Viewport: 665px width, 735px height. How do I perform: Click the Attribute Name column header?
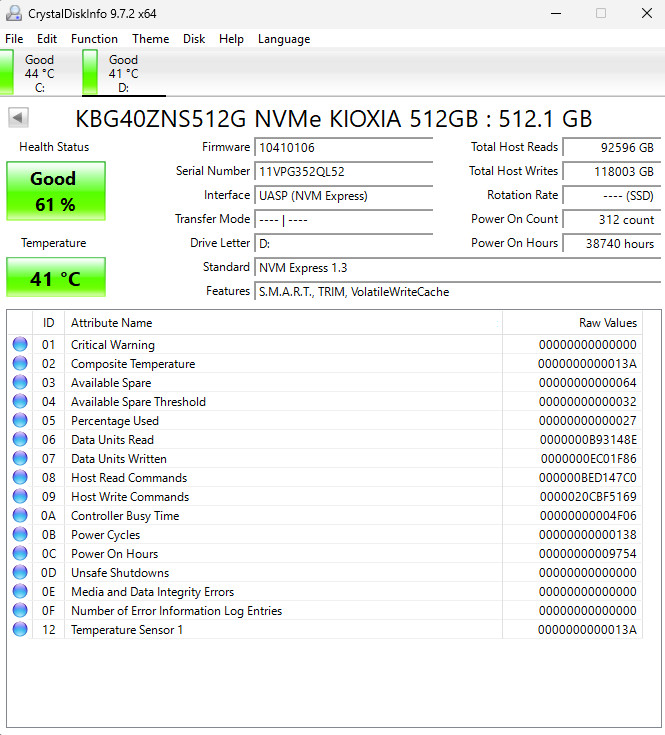(x=284, y=322)
